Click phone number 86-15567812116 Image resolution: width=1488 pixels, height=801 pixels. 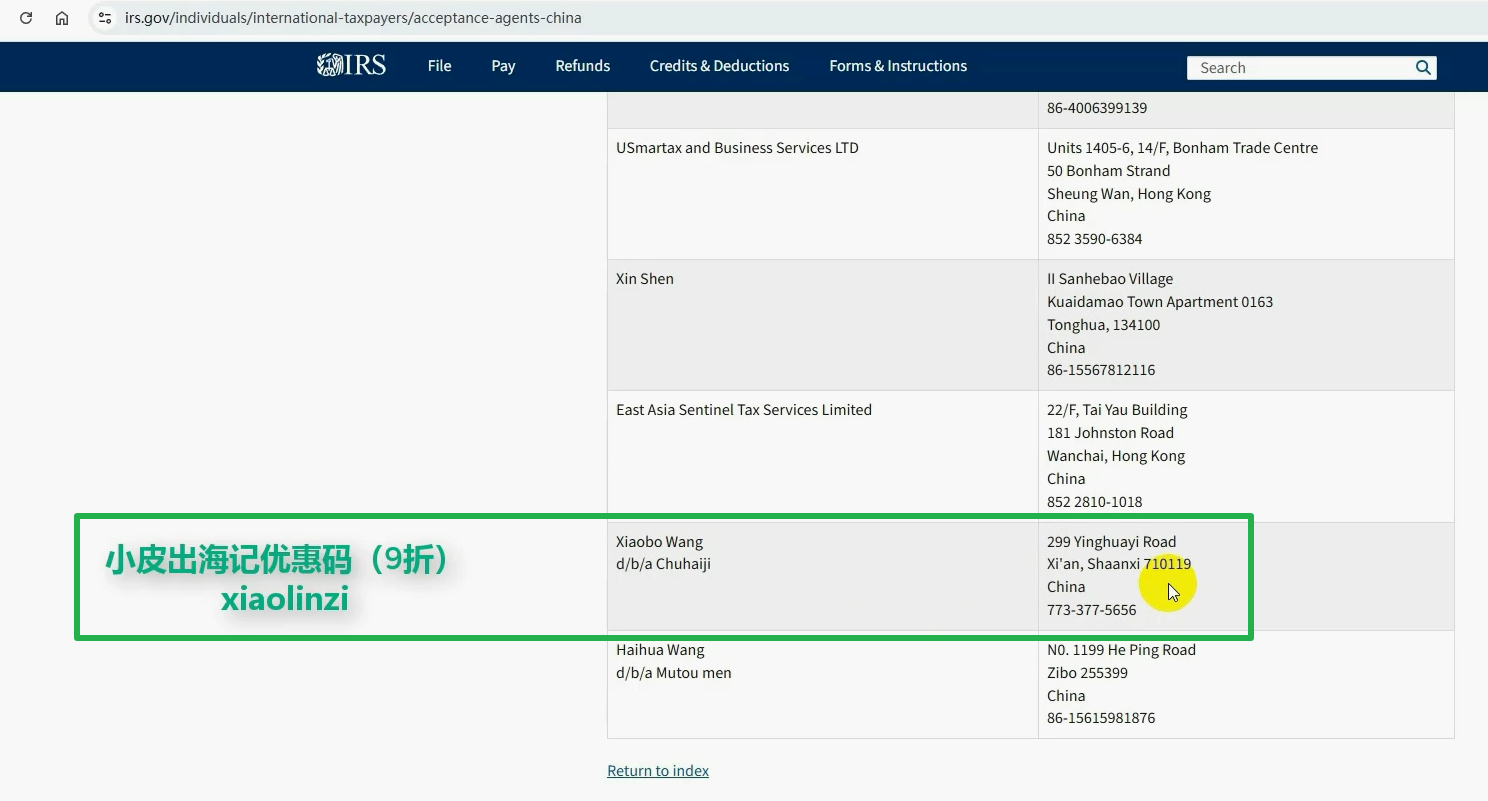pos(1101,370)
